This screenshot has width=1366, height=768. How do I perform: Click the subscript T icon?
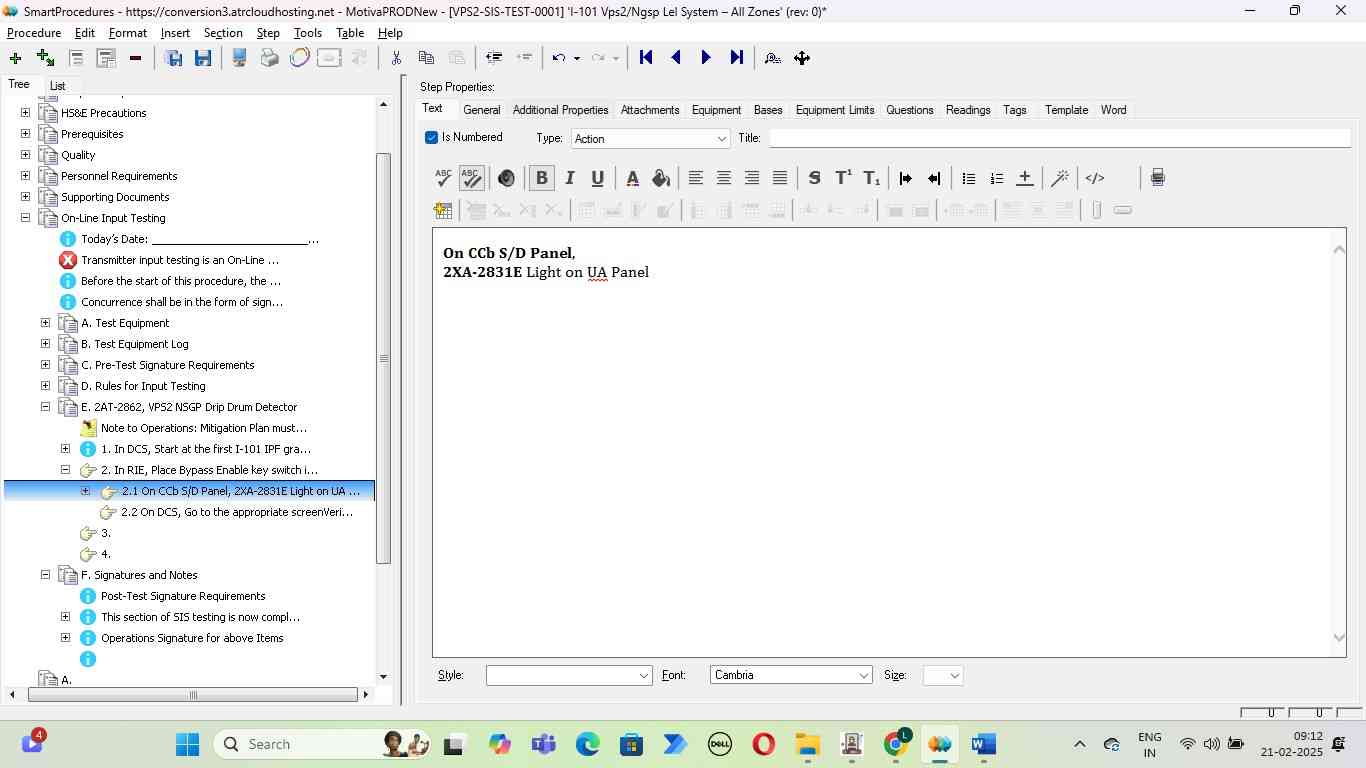(x=872, y=178)
